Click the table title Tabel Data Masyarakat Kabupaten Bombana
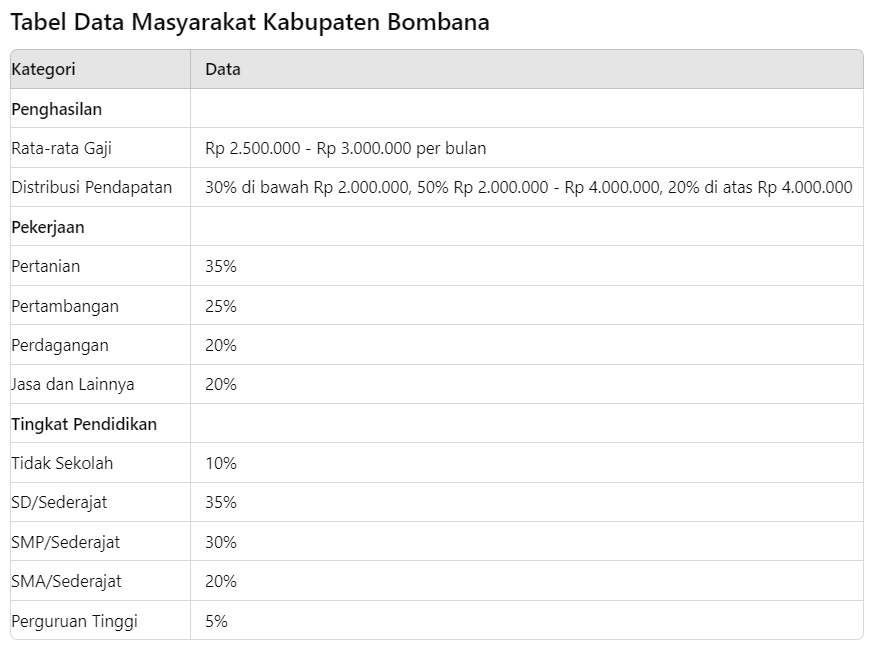Viewport: 880px width, 649px height. tap(250, 22)
